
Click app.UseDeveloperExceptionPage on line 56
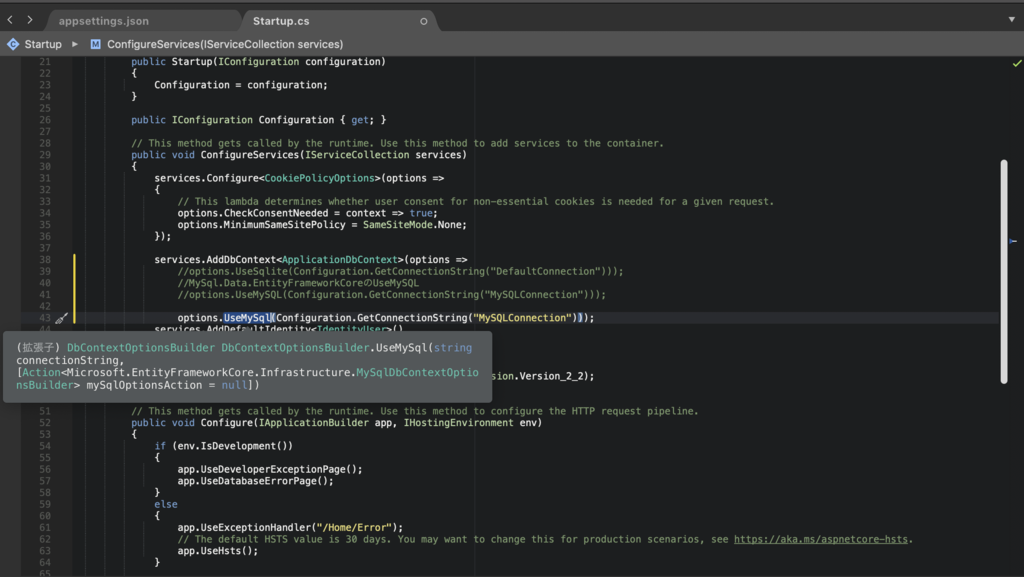(270, 469)
